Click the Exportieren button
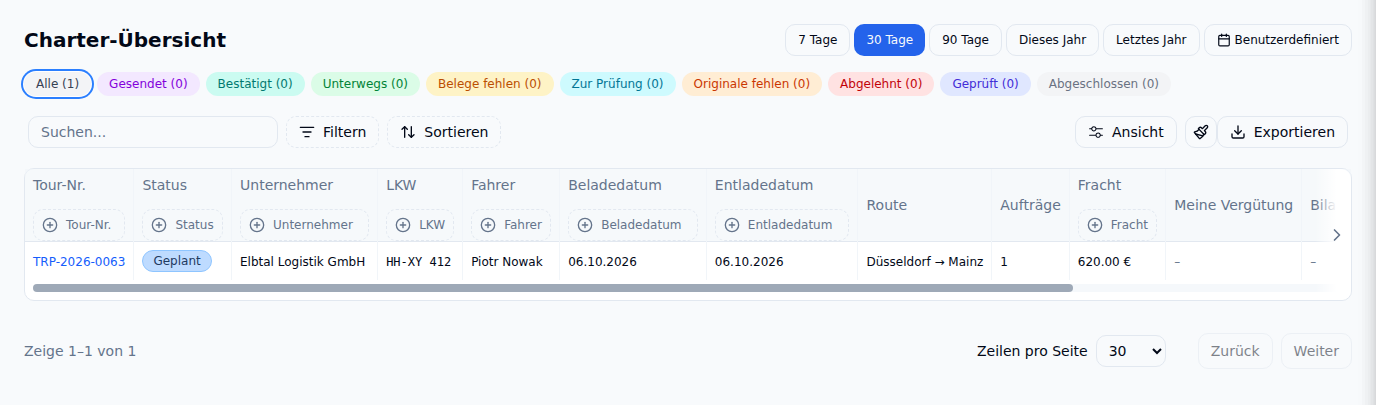The image size is (1376, 405). pyautogui.click(x=1282, y=132)
